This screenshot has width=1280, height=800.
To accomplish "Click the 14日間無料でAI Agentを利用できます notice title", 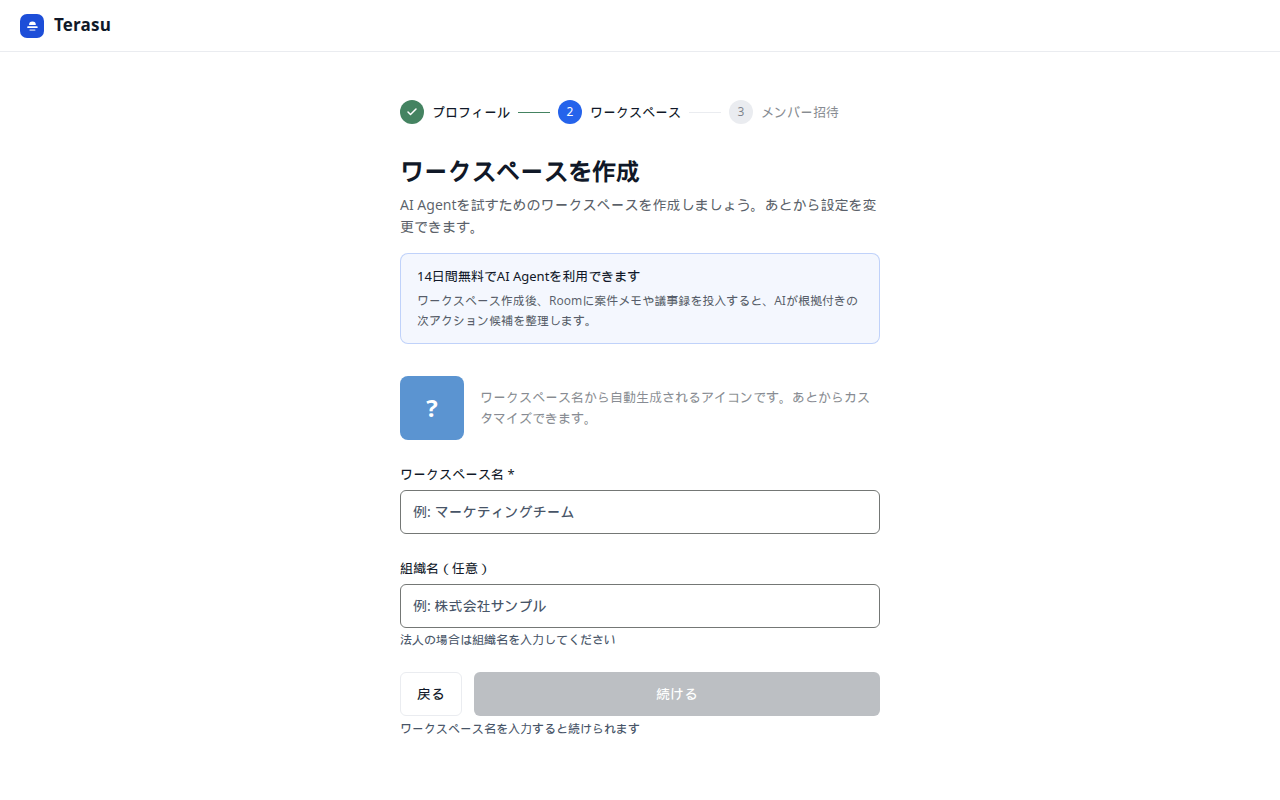I will (x=528, y=276).
